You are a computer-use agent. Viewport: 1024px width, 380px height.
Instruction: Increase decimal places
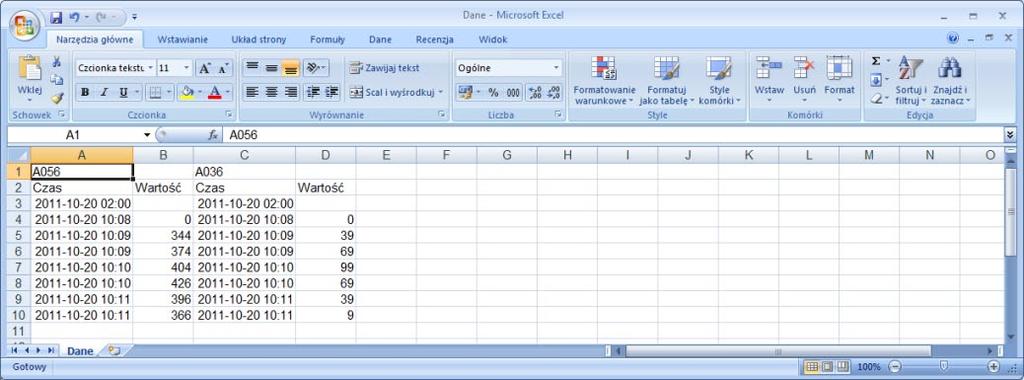click(534, 93)
